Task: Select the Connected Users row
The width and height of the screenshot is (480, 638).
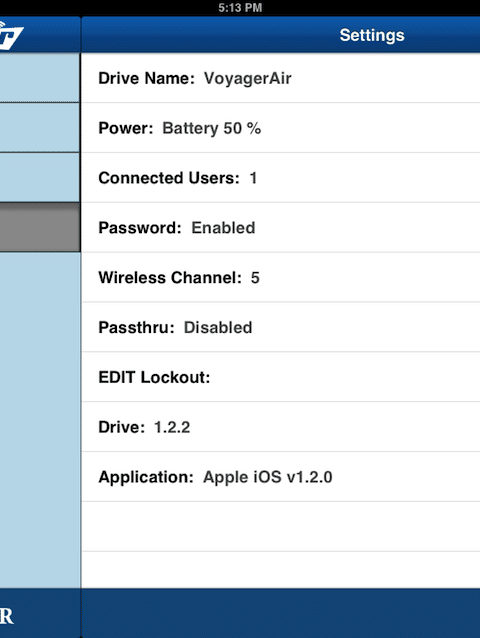Action: tap(281, 178)
